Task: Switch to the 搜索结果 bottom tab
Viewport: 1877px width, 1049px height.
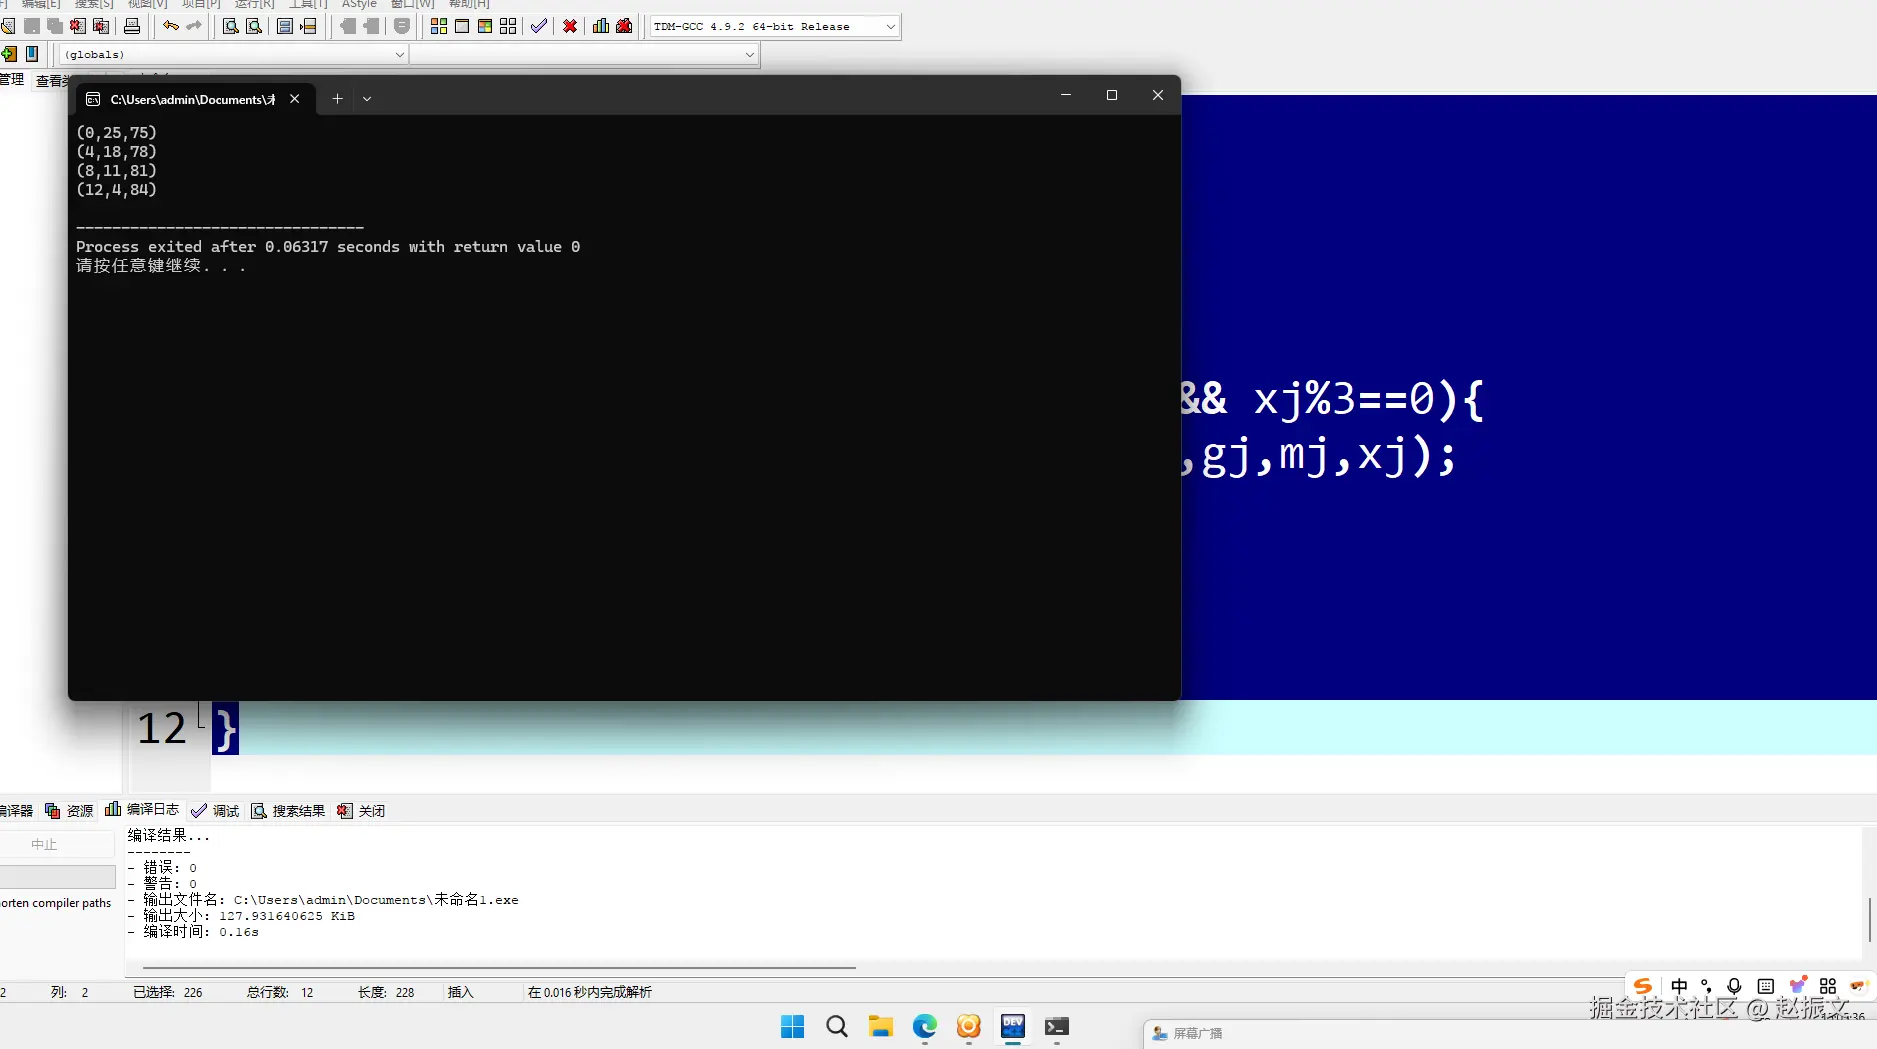Action: point(288,811)
